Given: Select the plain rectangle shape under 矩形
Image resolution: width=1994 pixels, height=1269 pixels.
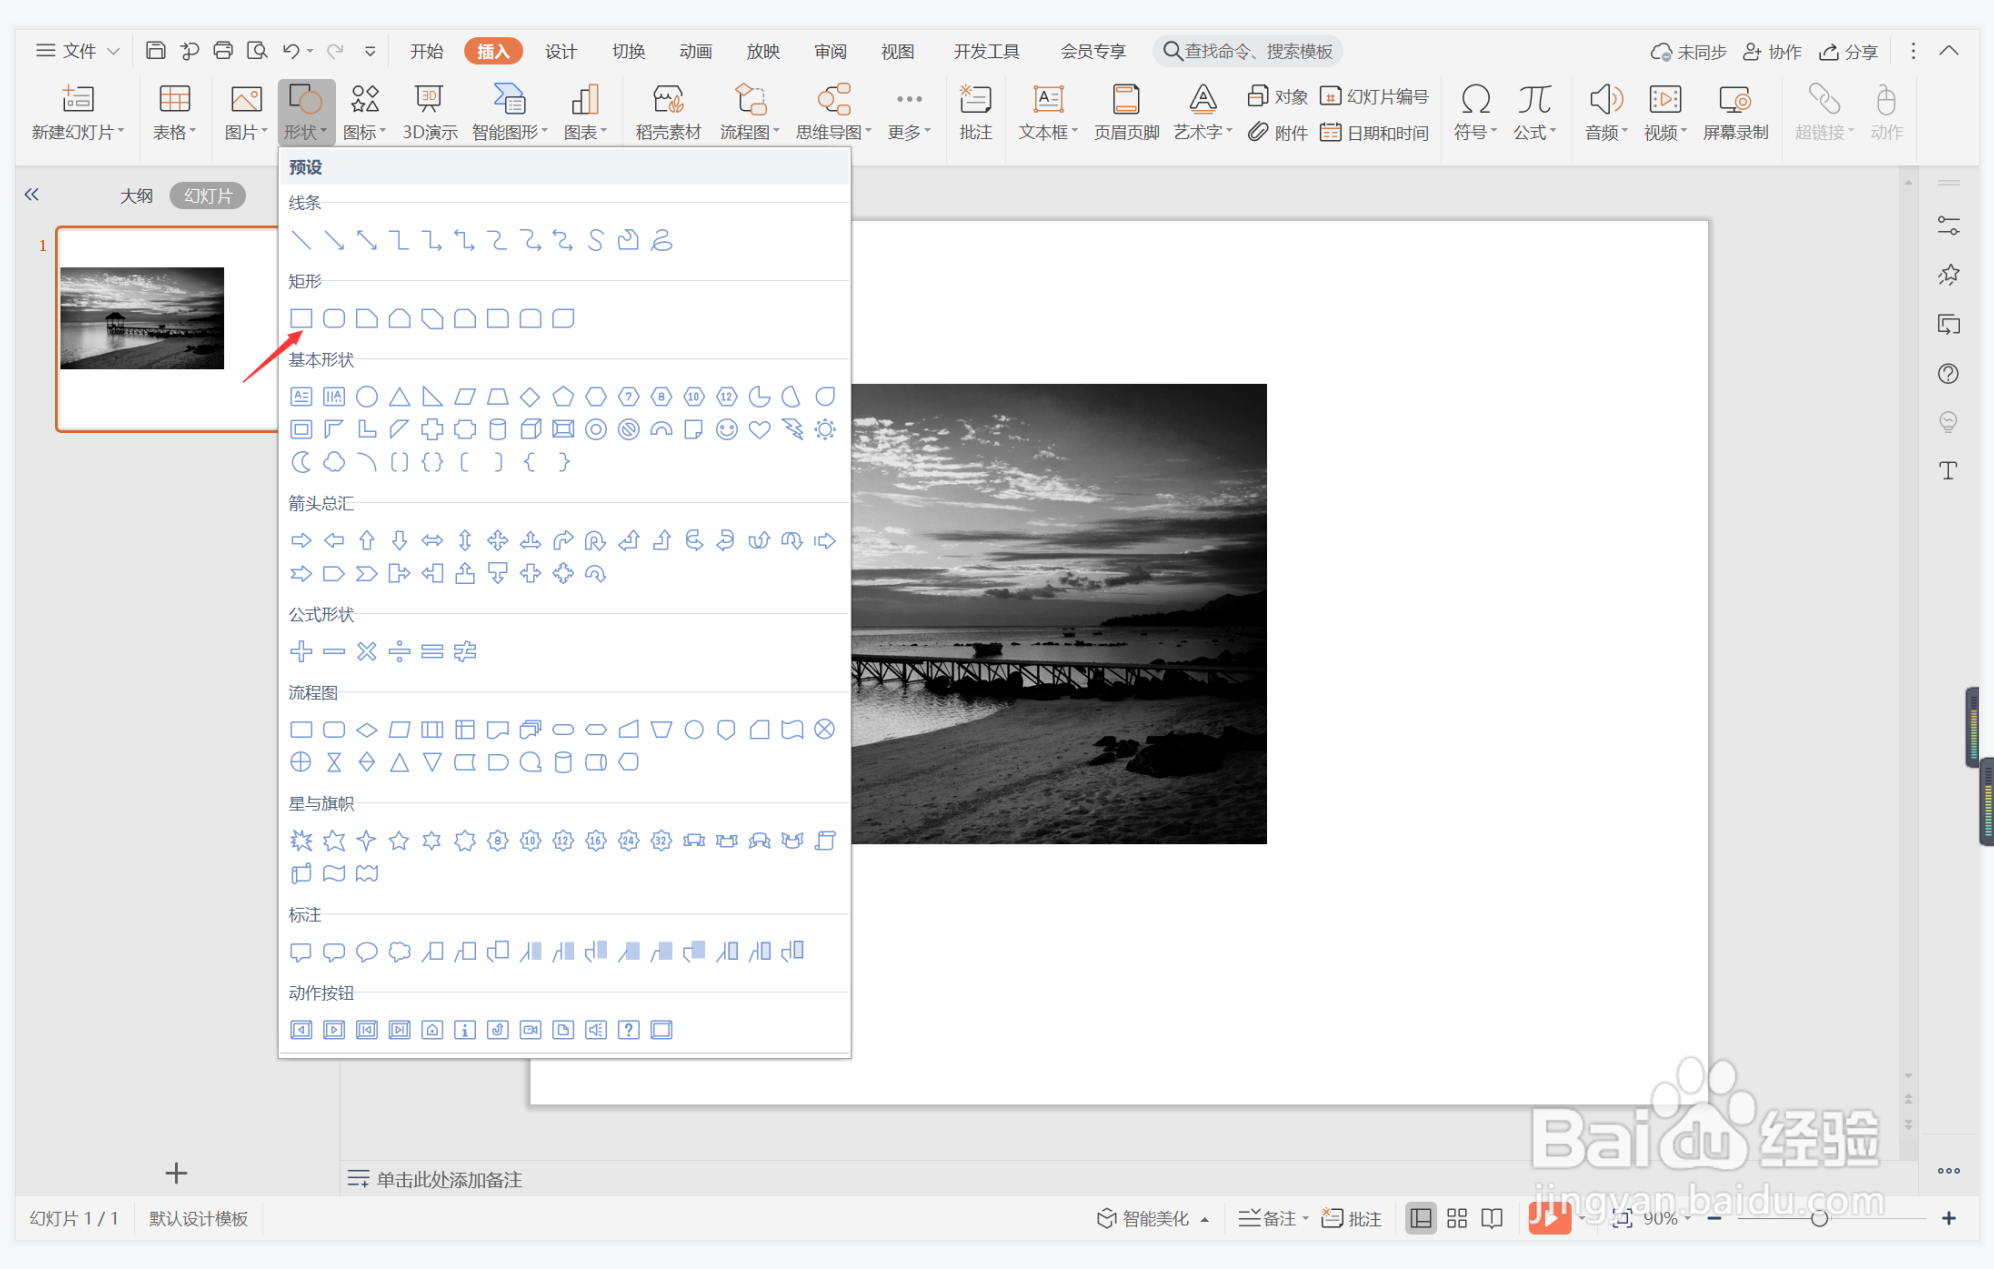Looking at the screenshot, I should [301, 318].
